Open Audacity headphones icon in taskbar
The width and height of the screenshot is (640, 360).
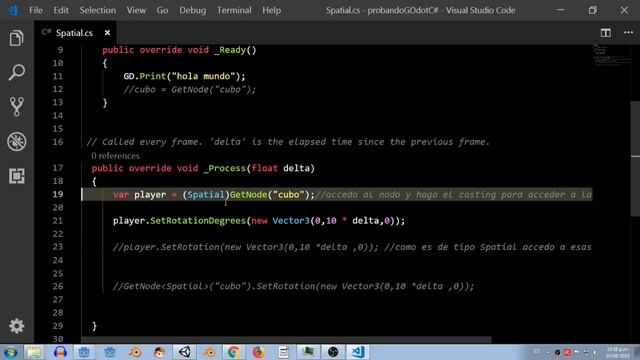point(60,352)
